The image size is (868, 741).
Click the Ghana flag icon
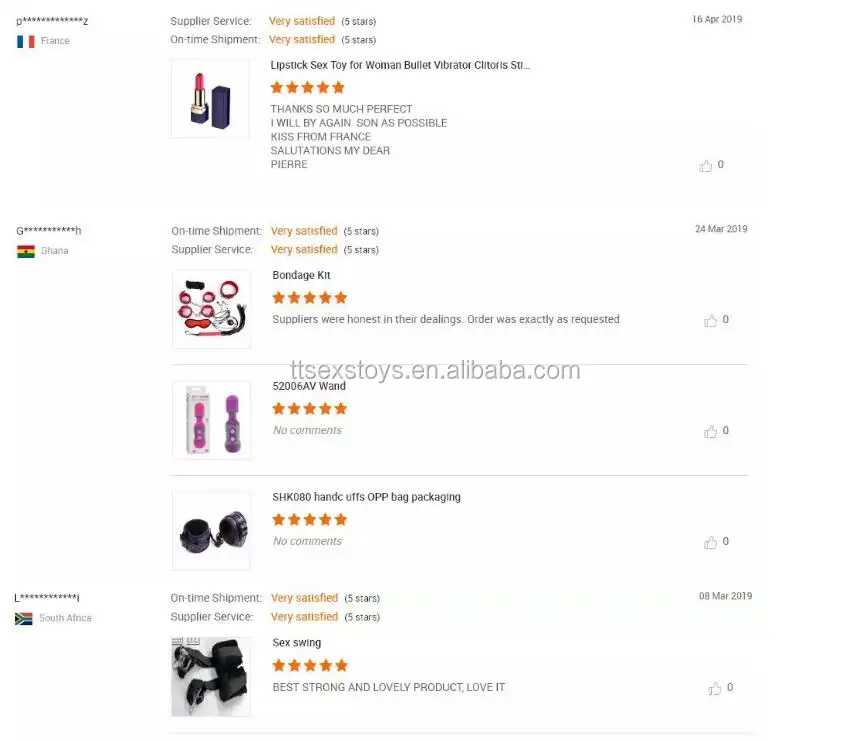point(26,251)
